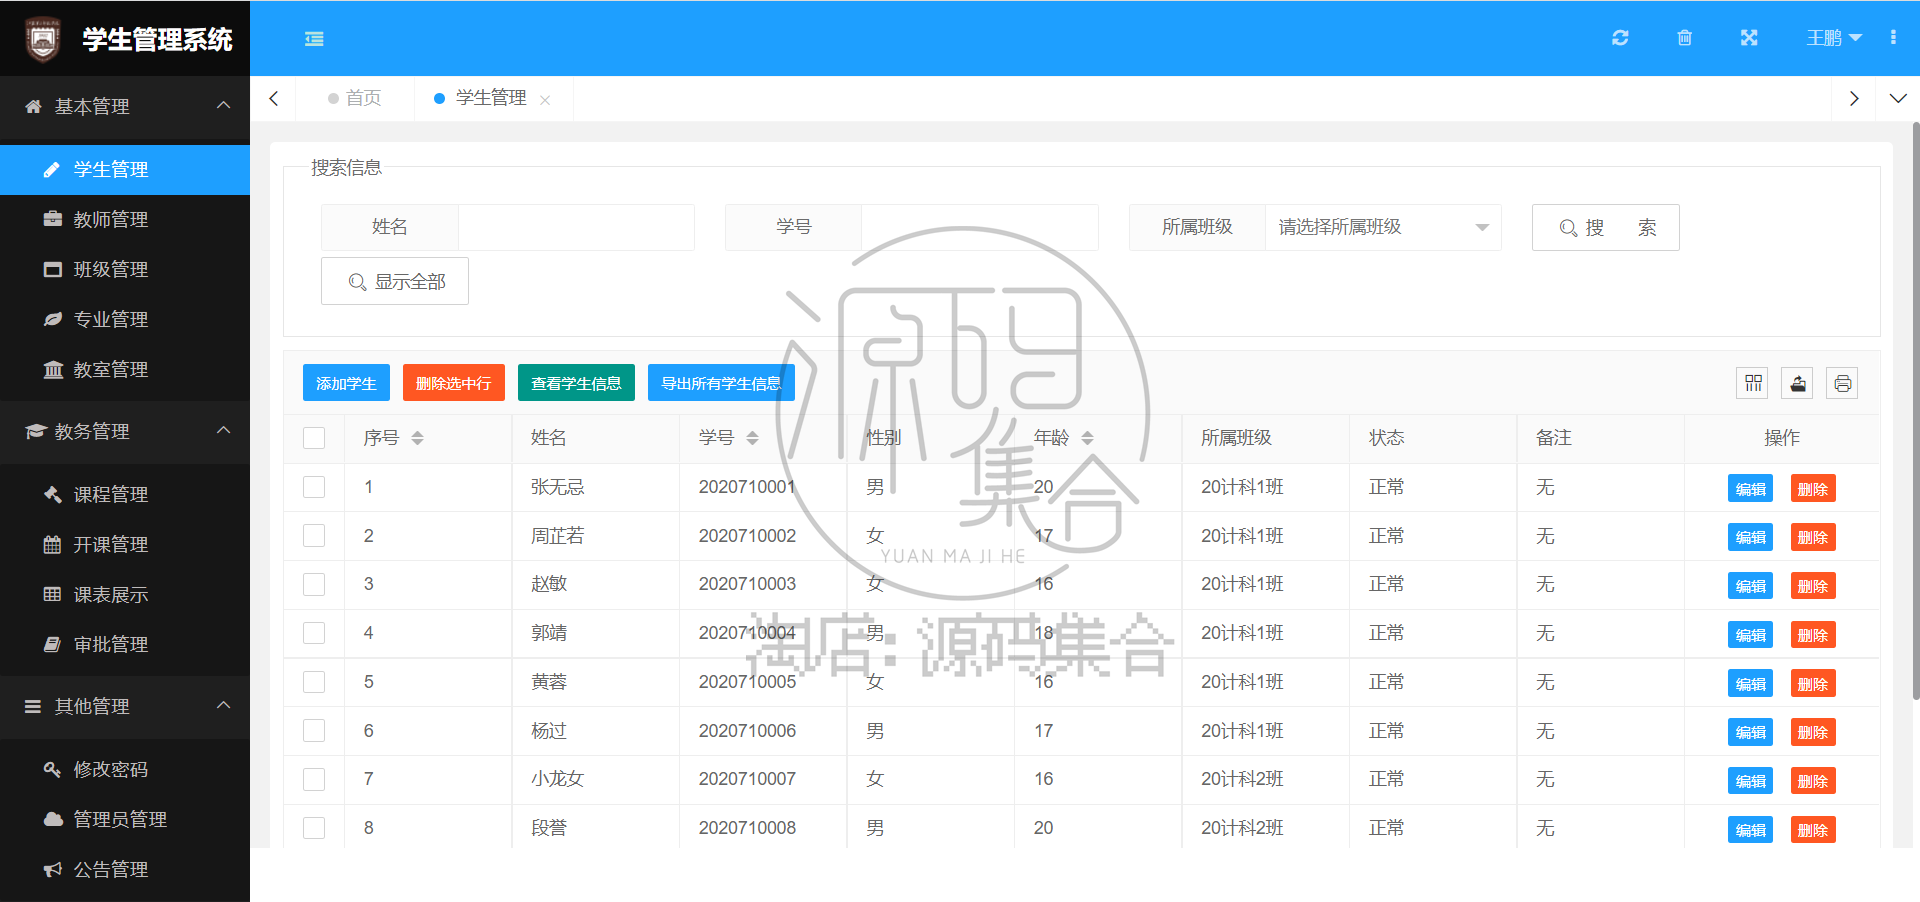Open 课程管理 in sidebar
The width and height of the screenshot is (1920, 902).
tap(125, 495)
